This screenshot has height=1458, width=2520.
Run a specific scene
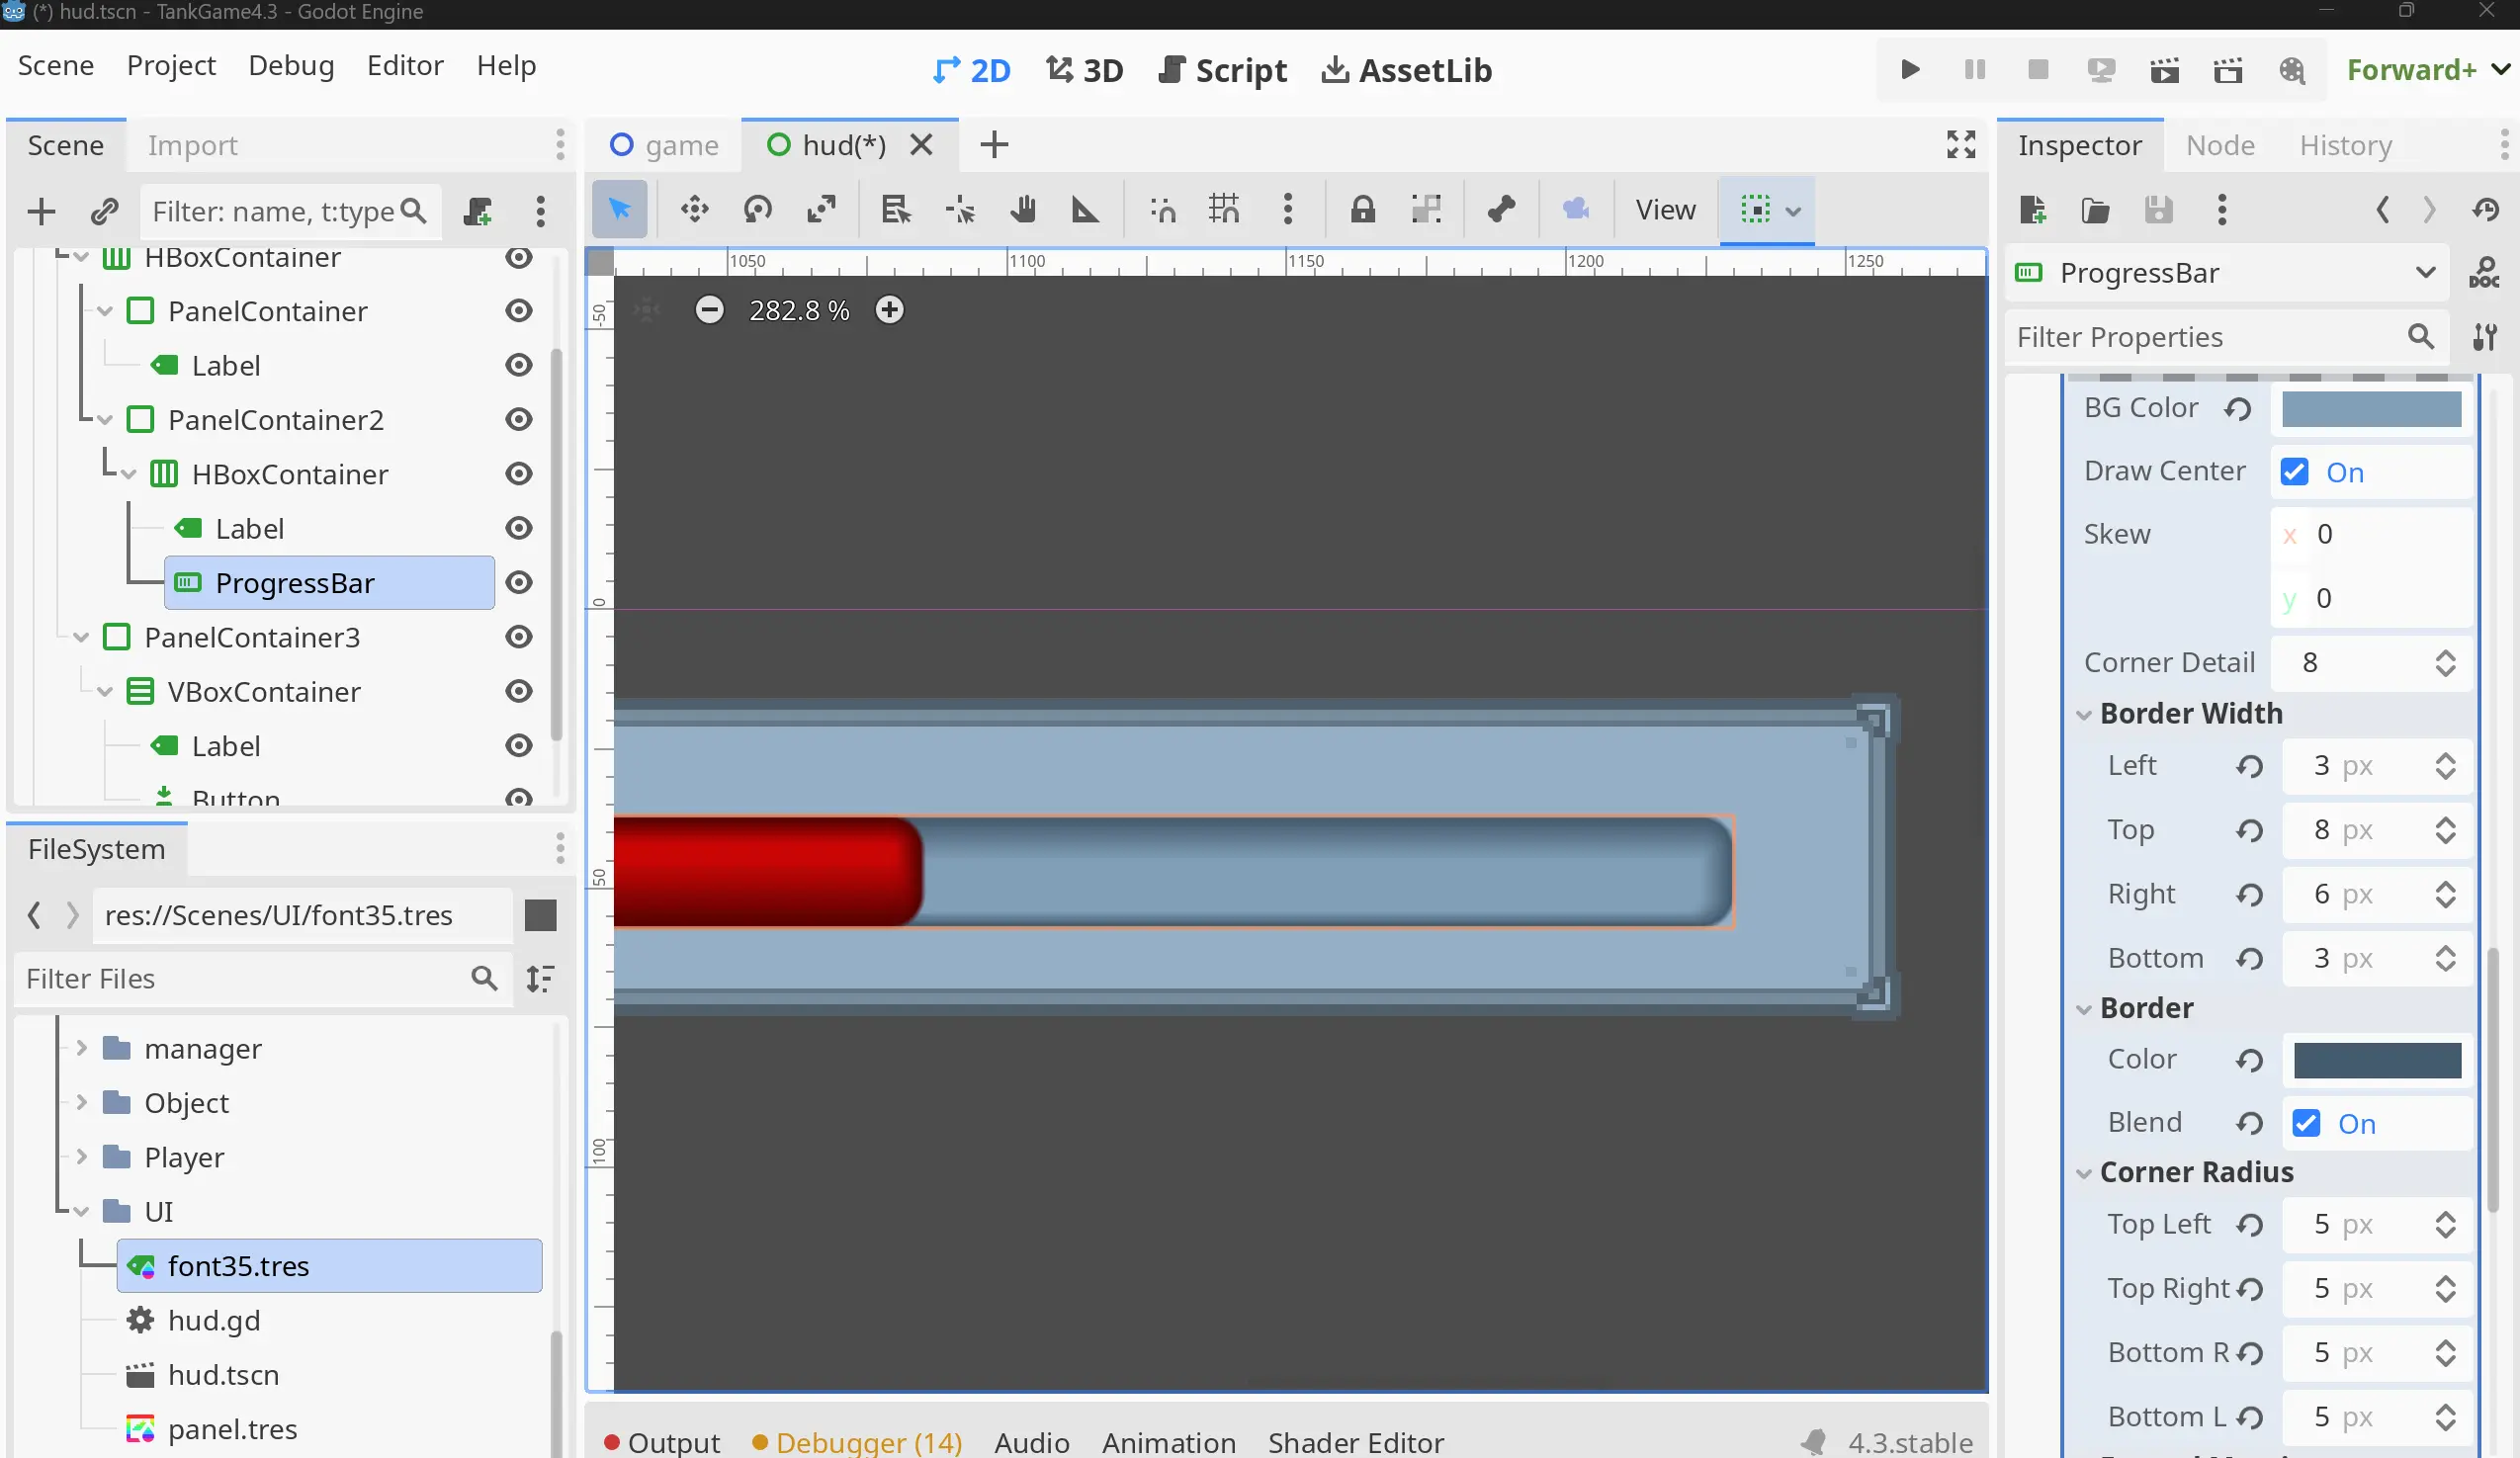[2228, 70]
